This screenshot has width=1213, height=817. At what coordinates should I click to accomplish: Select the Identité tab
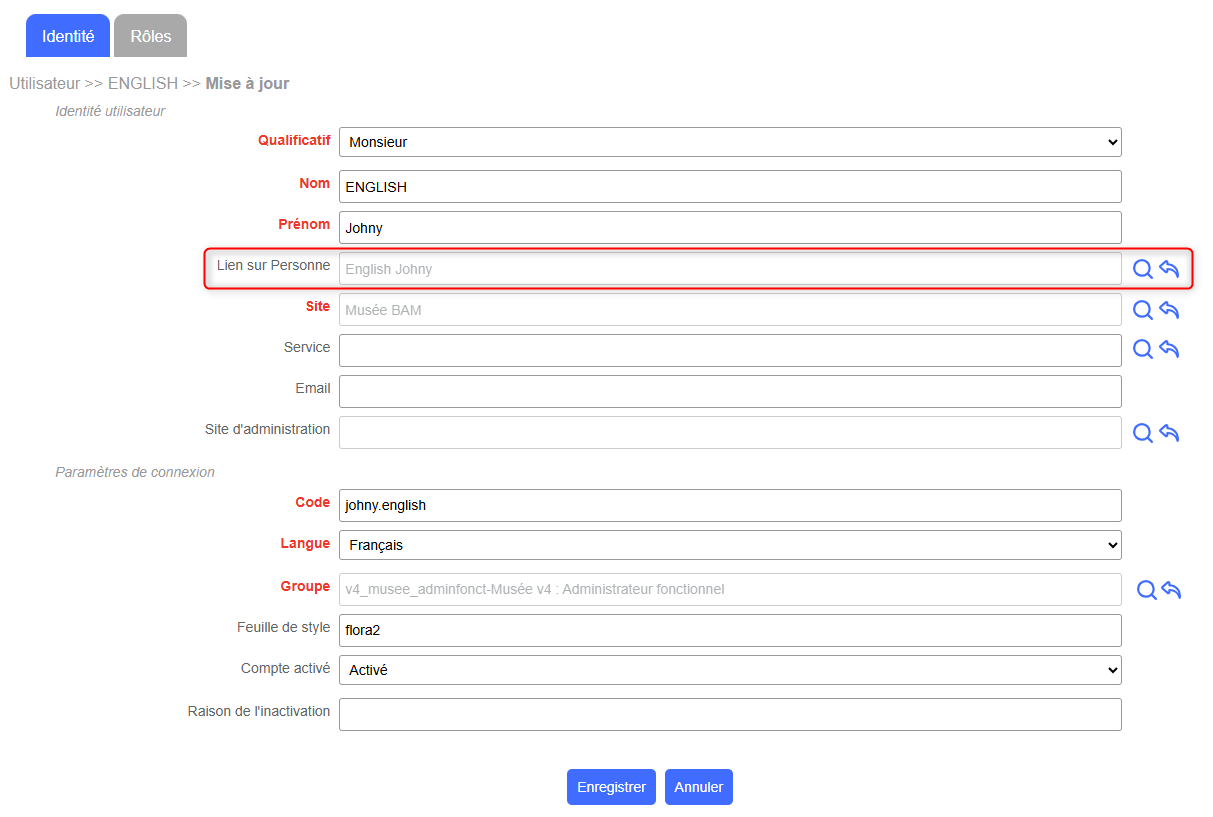(68, 36)
